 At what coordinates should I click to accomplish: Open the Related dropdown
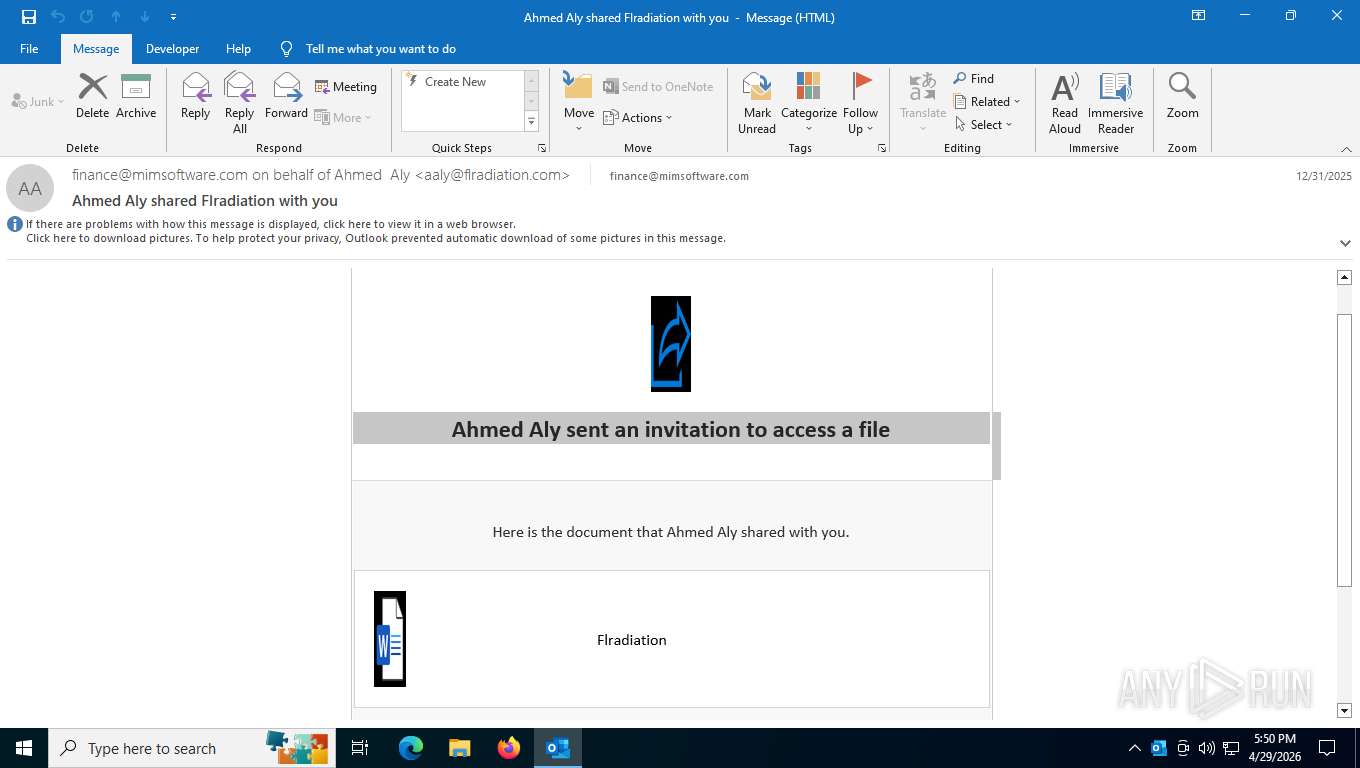pos(987,101)
